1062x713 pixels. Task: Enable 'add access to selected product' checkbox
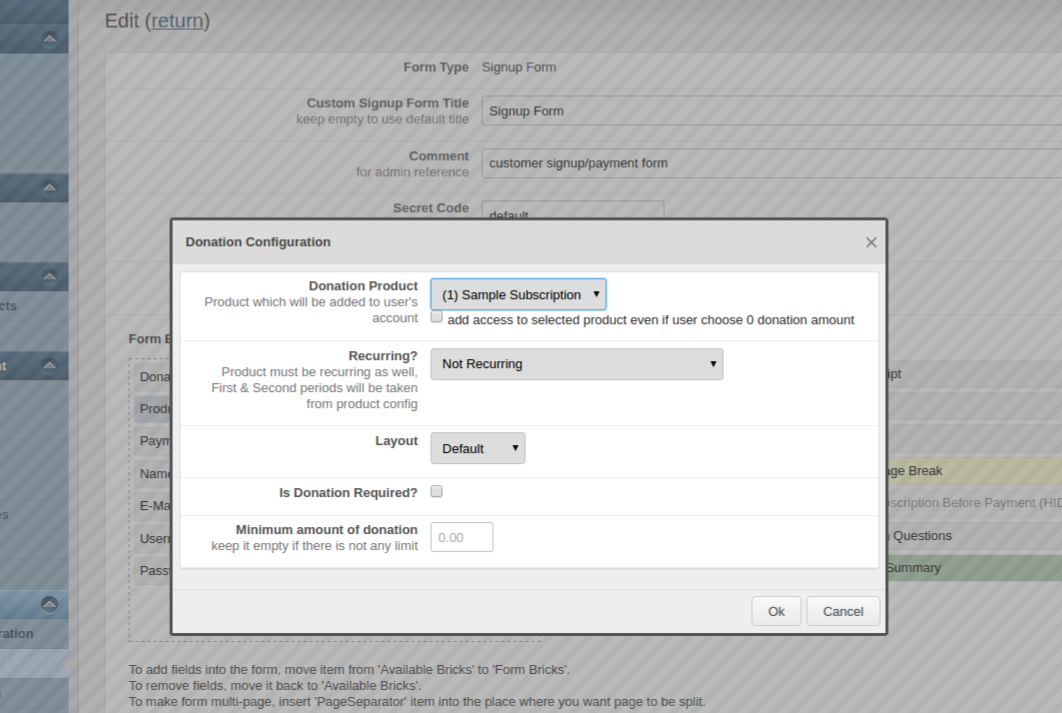[x=436, y=317]
